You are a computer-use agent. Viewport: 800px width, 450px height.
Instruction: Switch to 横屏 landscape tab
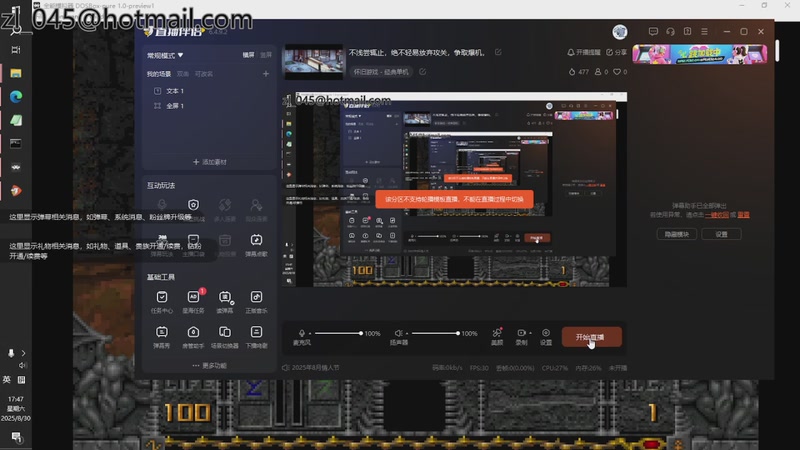tap(248, 55)
